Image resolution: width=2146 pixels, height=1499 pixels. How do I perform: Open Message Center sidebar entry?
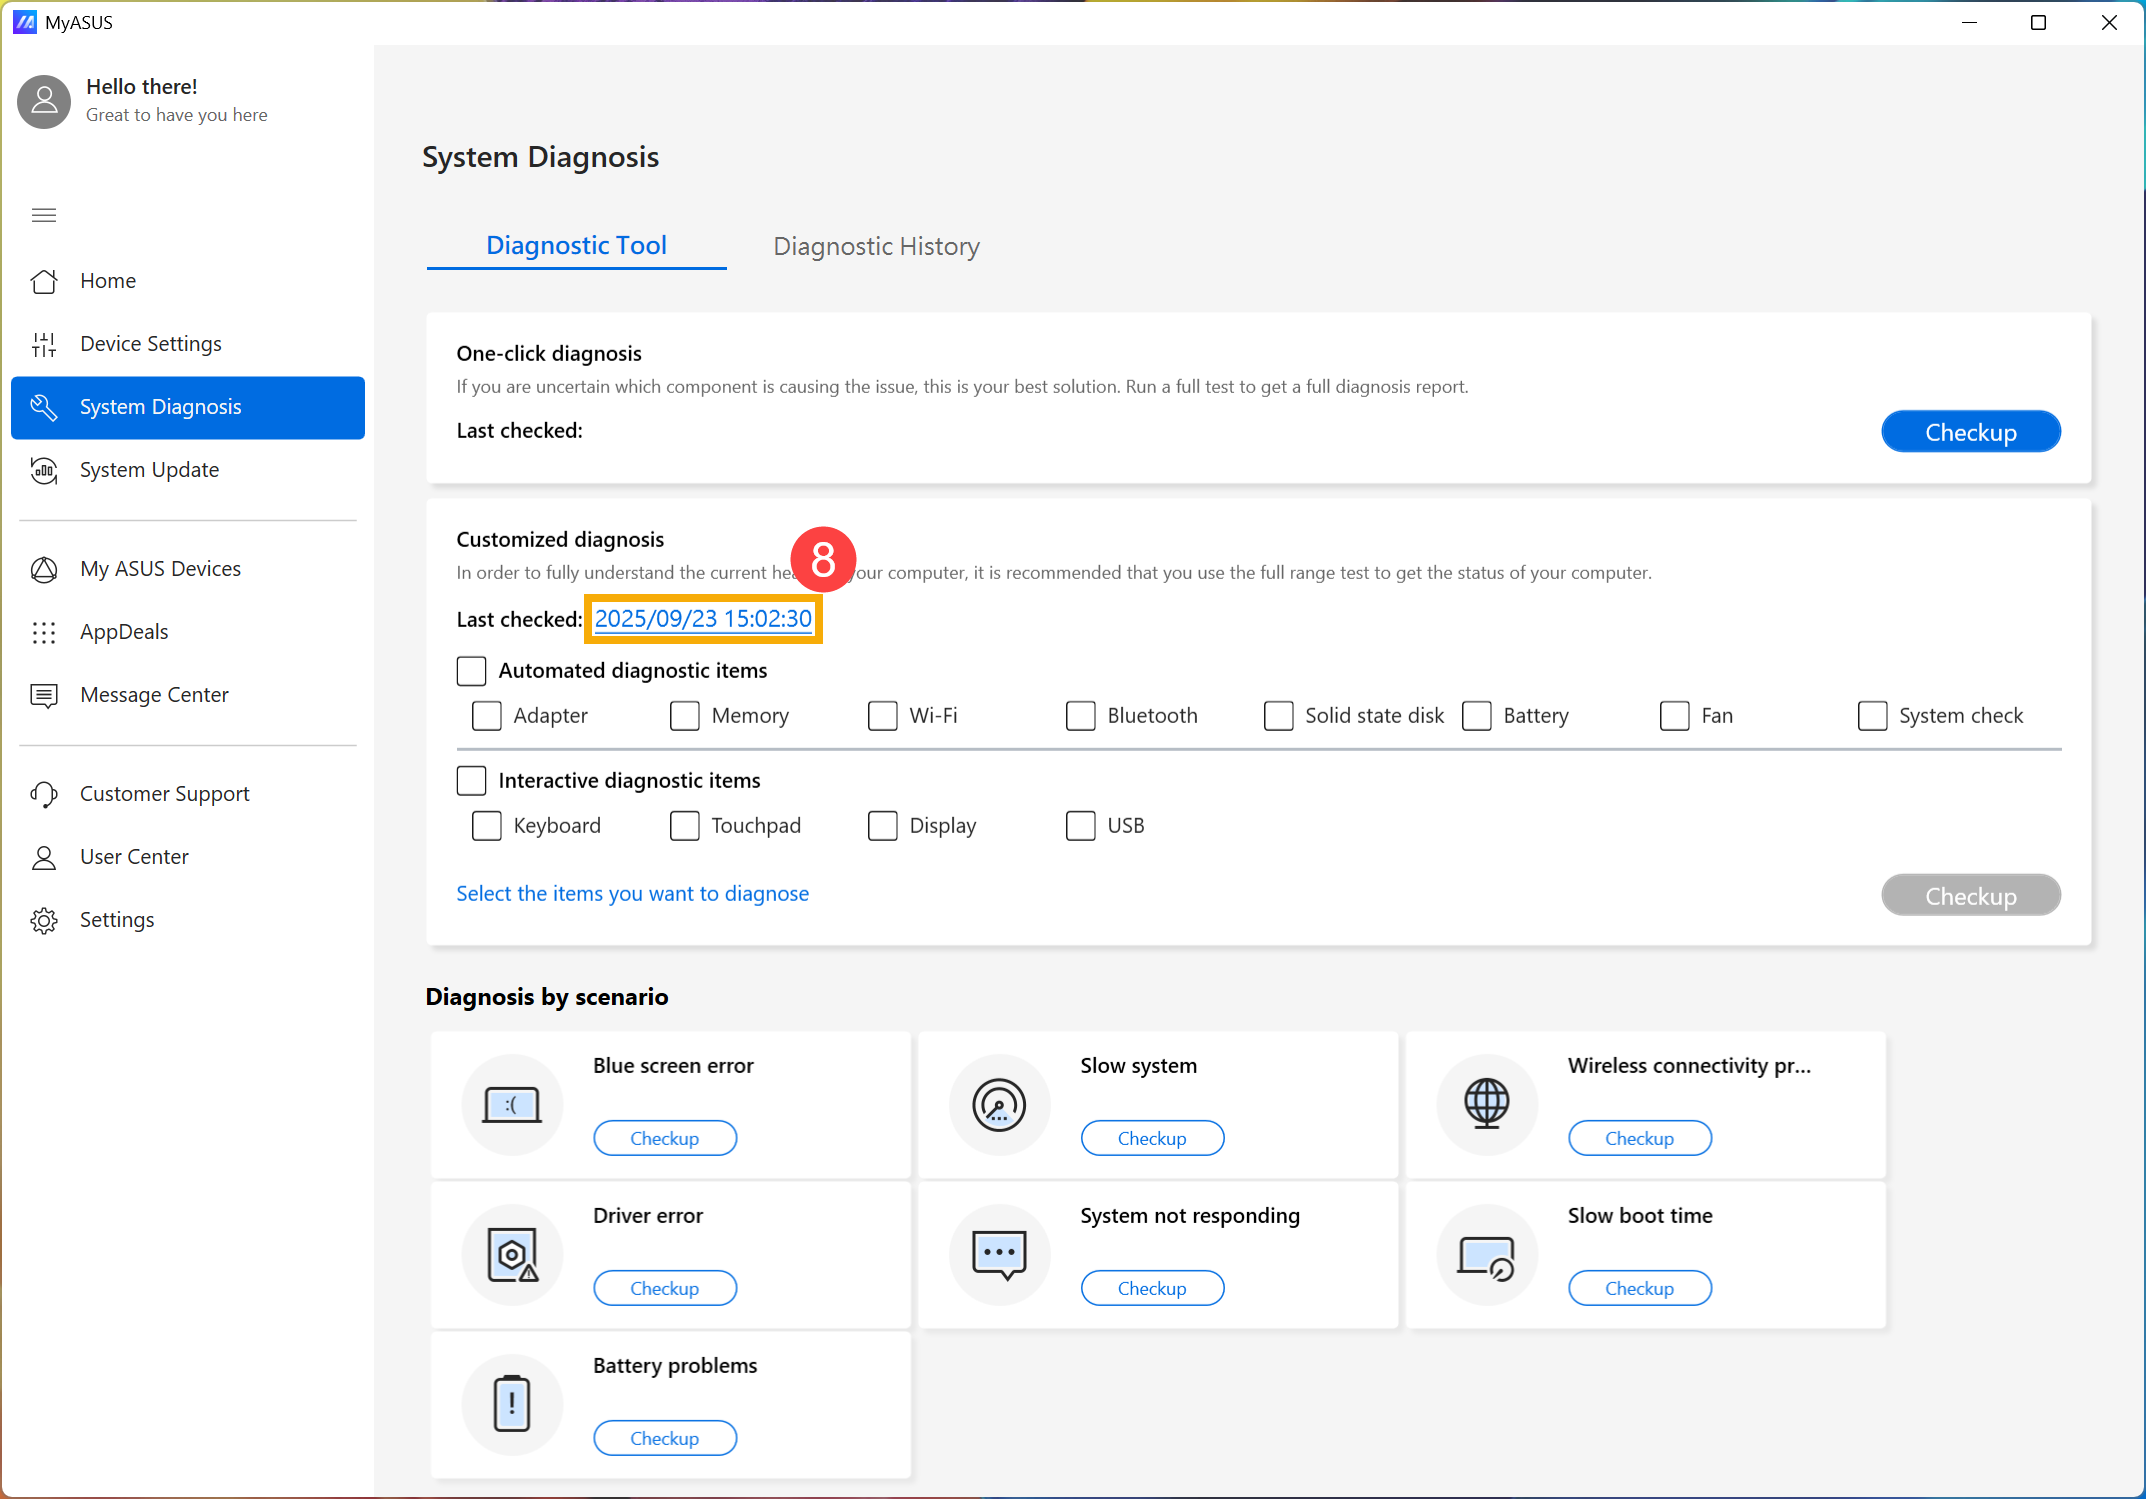click(188, 695)
